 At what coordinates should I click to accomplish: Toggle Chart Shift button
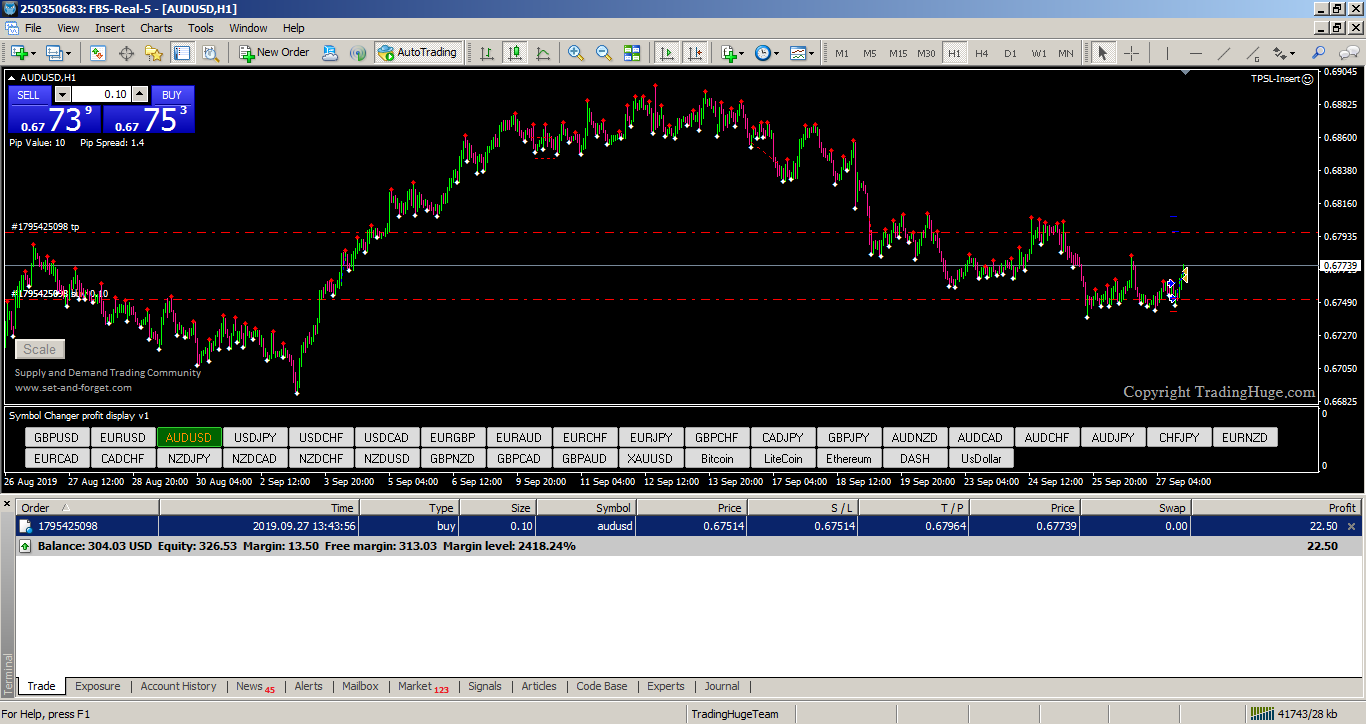(695, 53)
